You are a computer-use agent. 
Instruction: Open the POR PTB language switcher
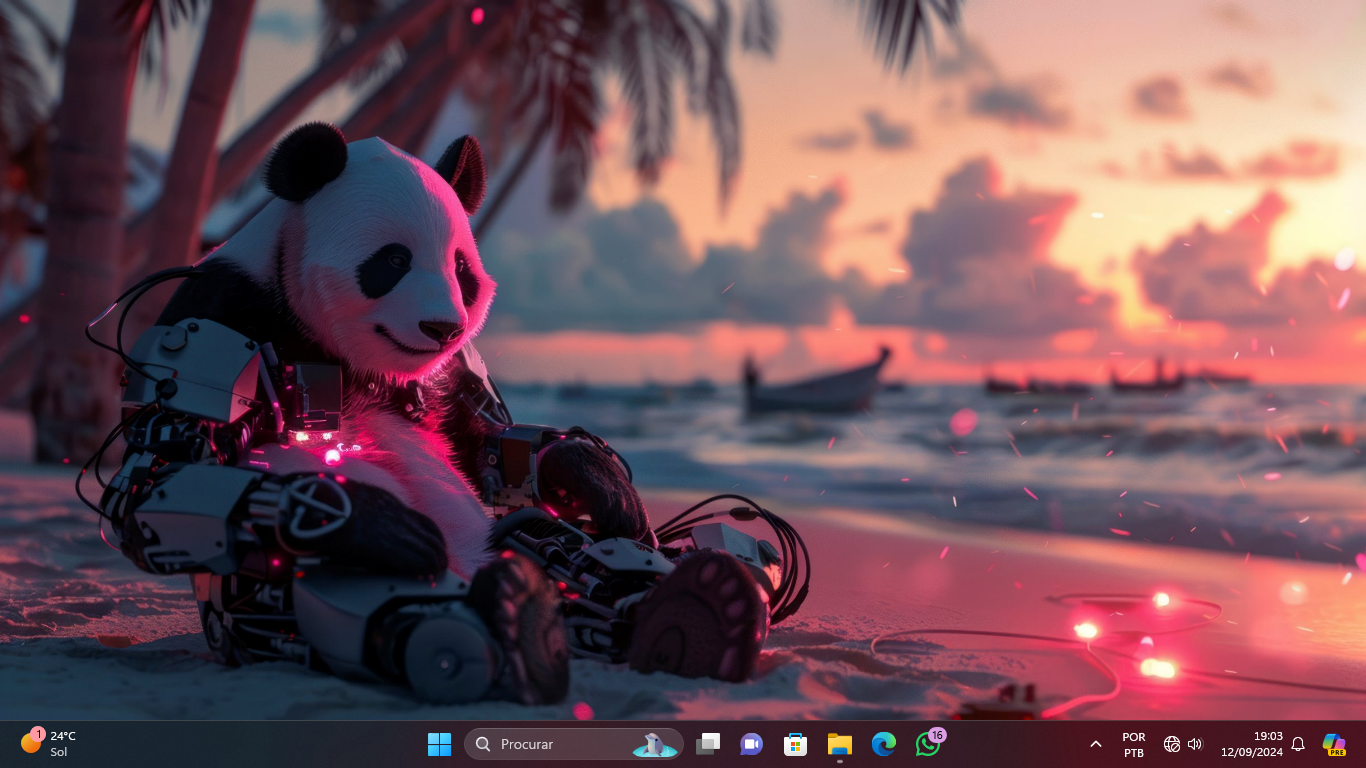click(1133, 744)
